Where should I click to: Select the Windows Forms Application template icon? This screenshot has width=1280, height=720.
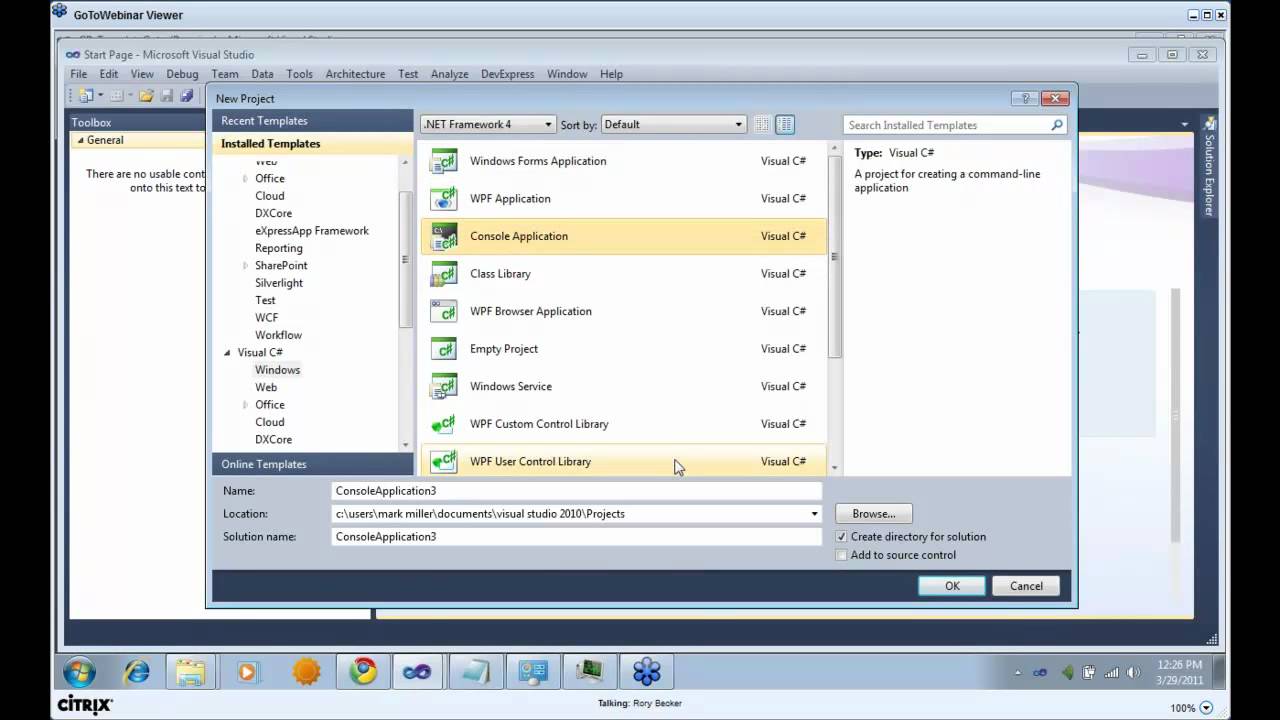[x=443, y=161]
